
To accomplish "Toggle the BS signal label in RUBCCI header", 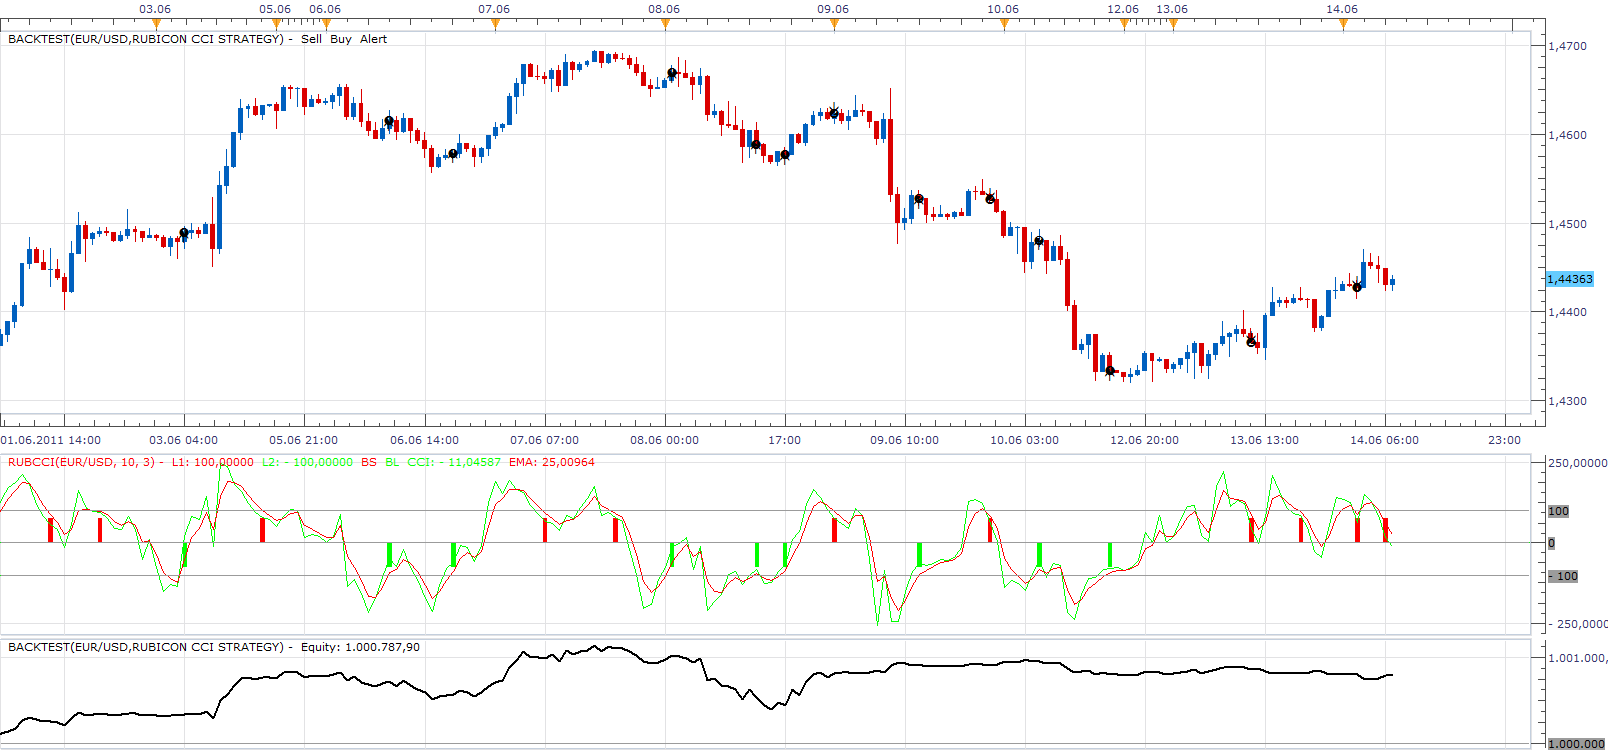I will pyautogui.click(x=369, y=462).
